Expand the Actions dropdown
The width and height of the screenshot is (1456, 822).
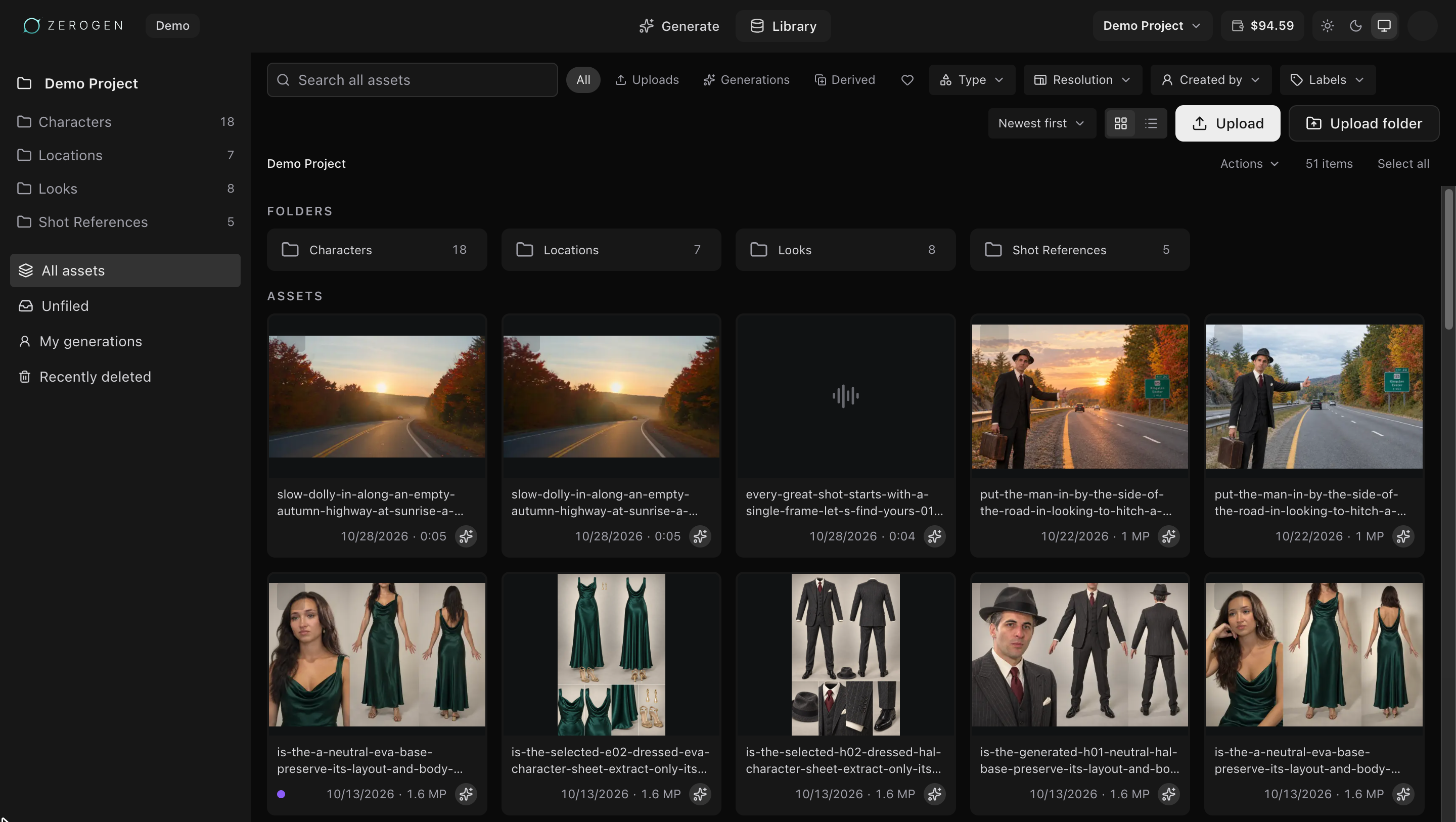1249,164
